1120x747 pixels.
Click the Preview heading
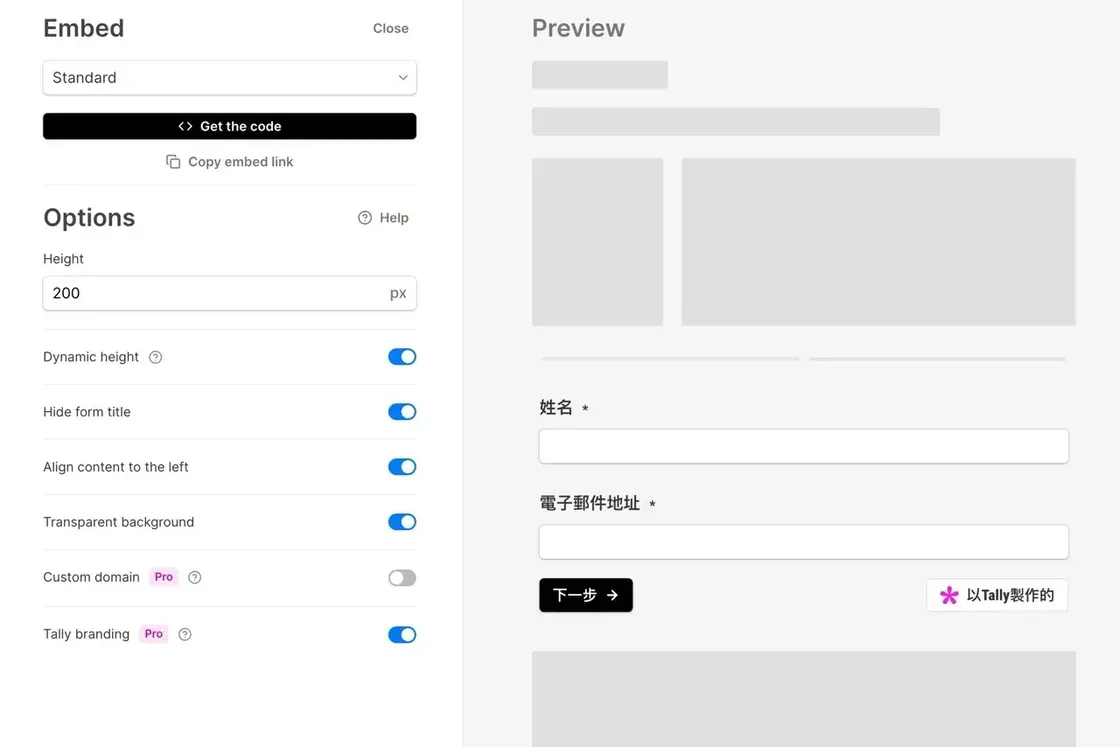click(x=579, y=29)
